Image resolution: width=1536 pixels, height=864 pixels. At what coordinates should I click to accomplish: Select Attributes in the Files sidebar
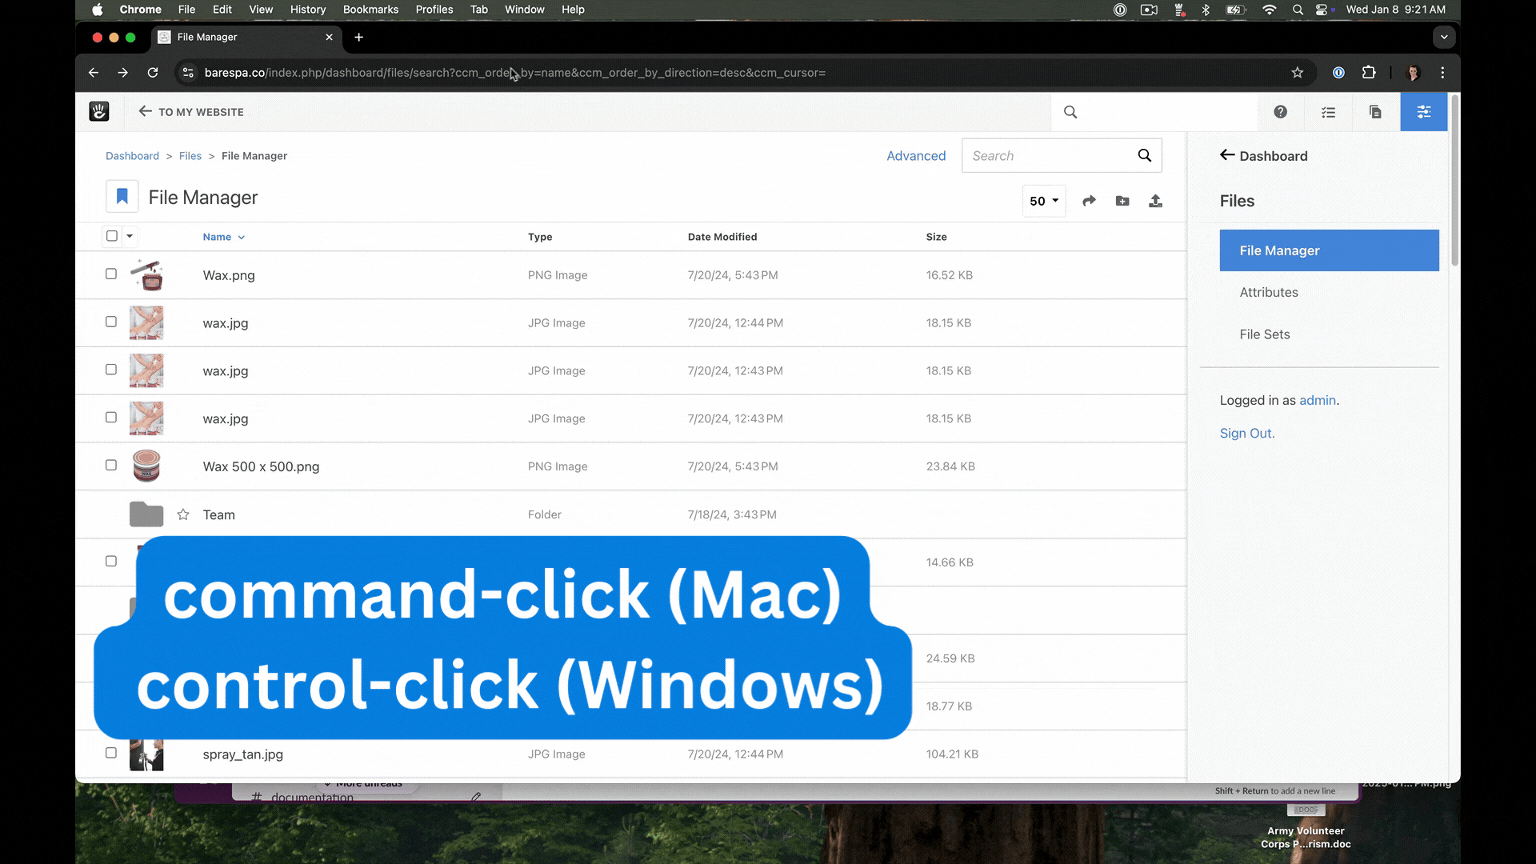[x=1268, y=292]
